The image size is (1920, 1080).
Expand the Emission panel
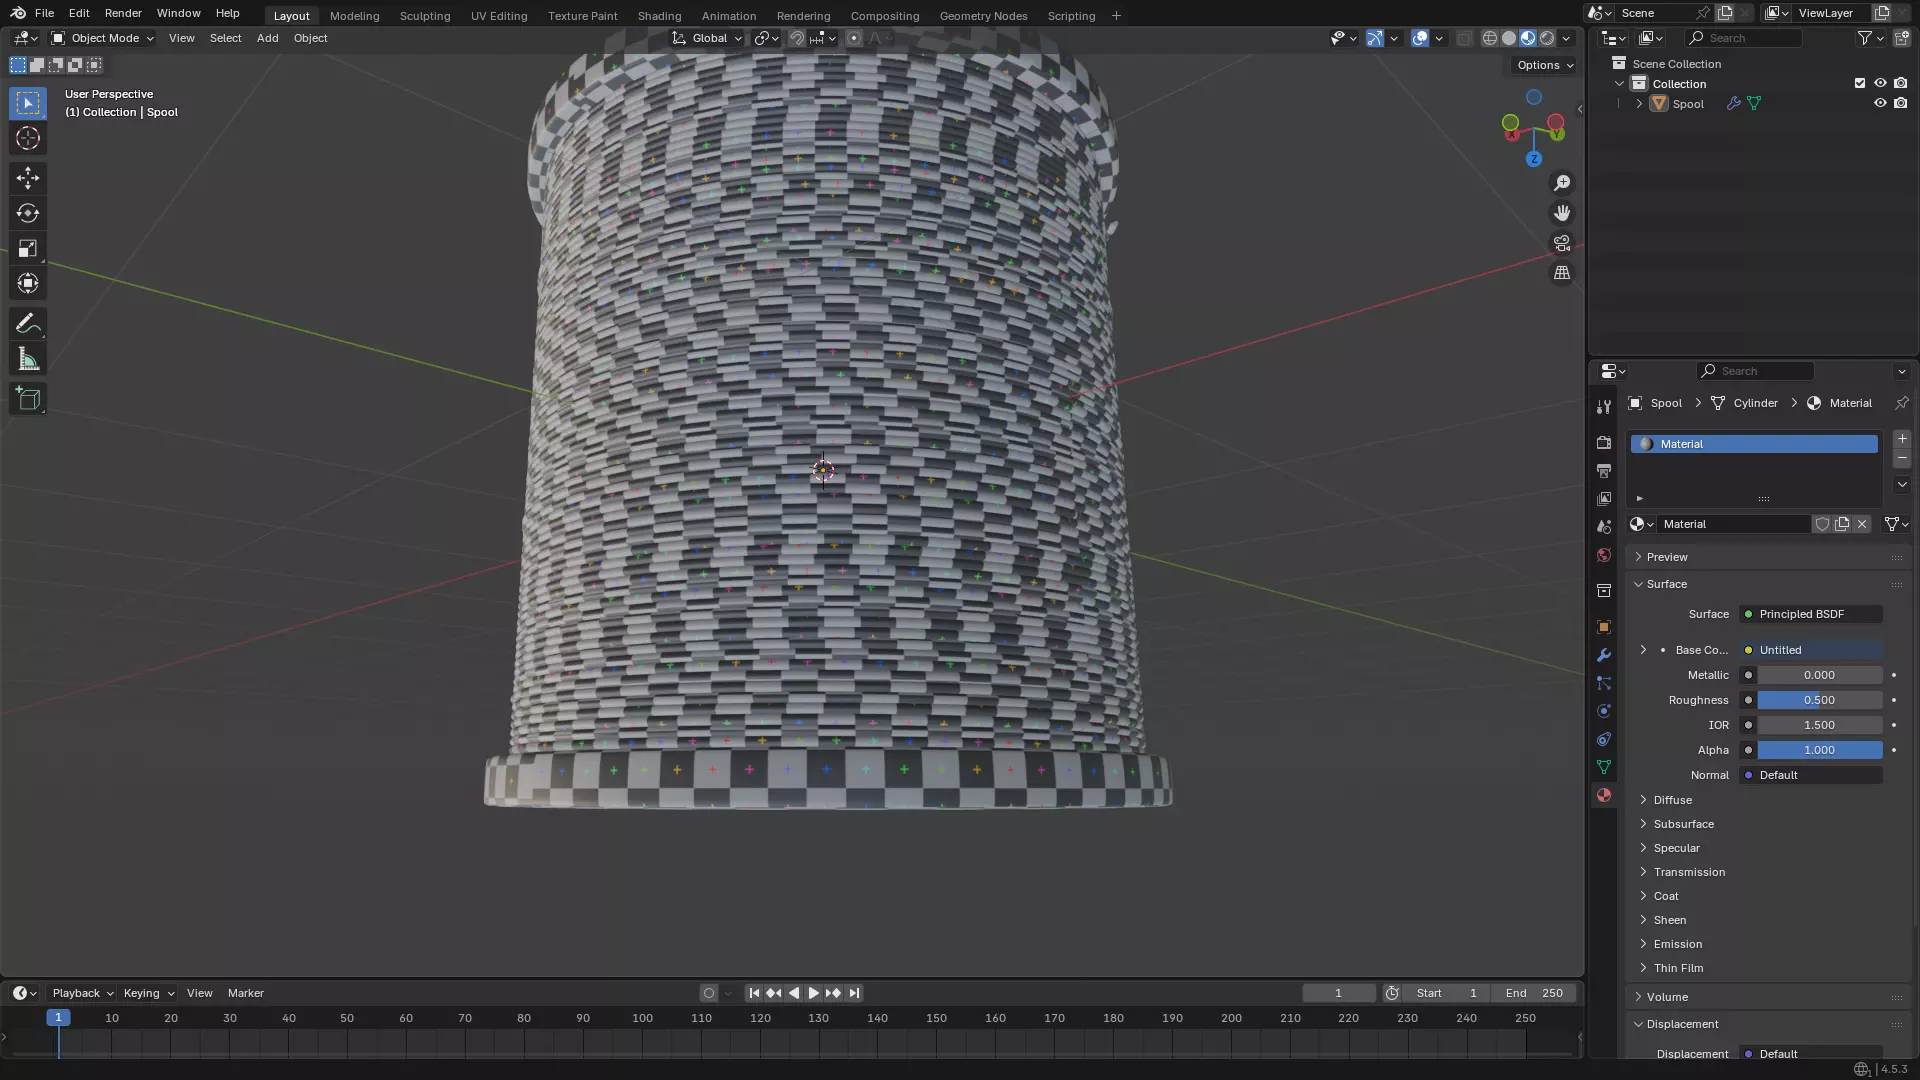click(1677, 944)
